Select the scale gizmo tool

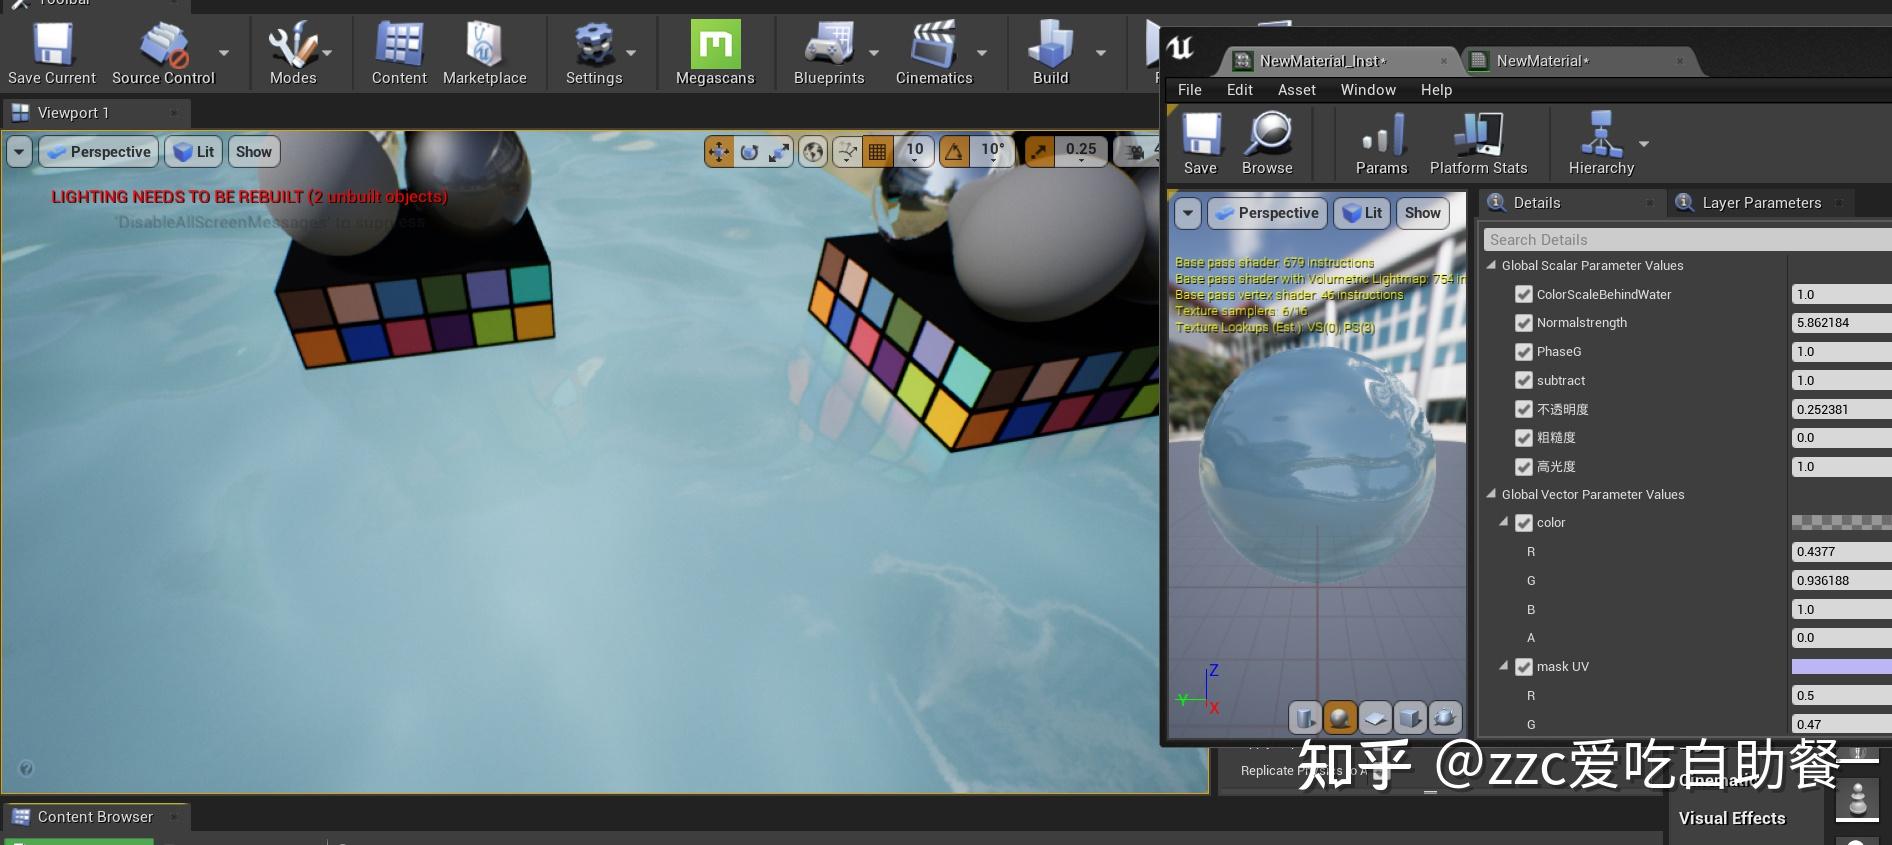pos(779,152)
